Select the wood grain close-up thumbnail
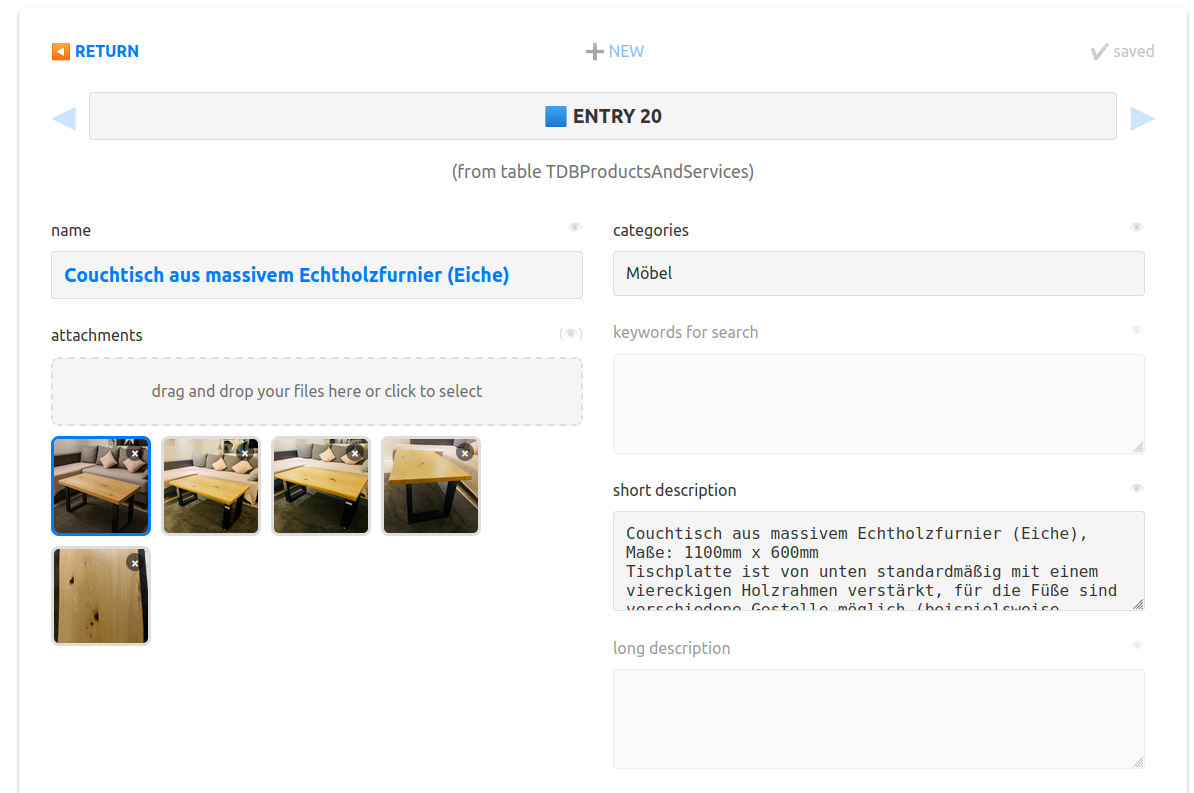The height and width of the screenshot is (793, 1194). (95, 600)
